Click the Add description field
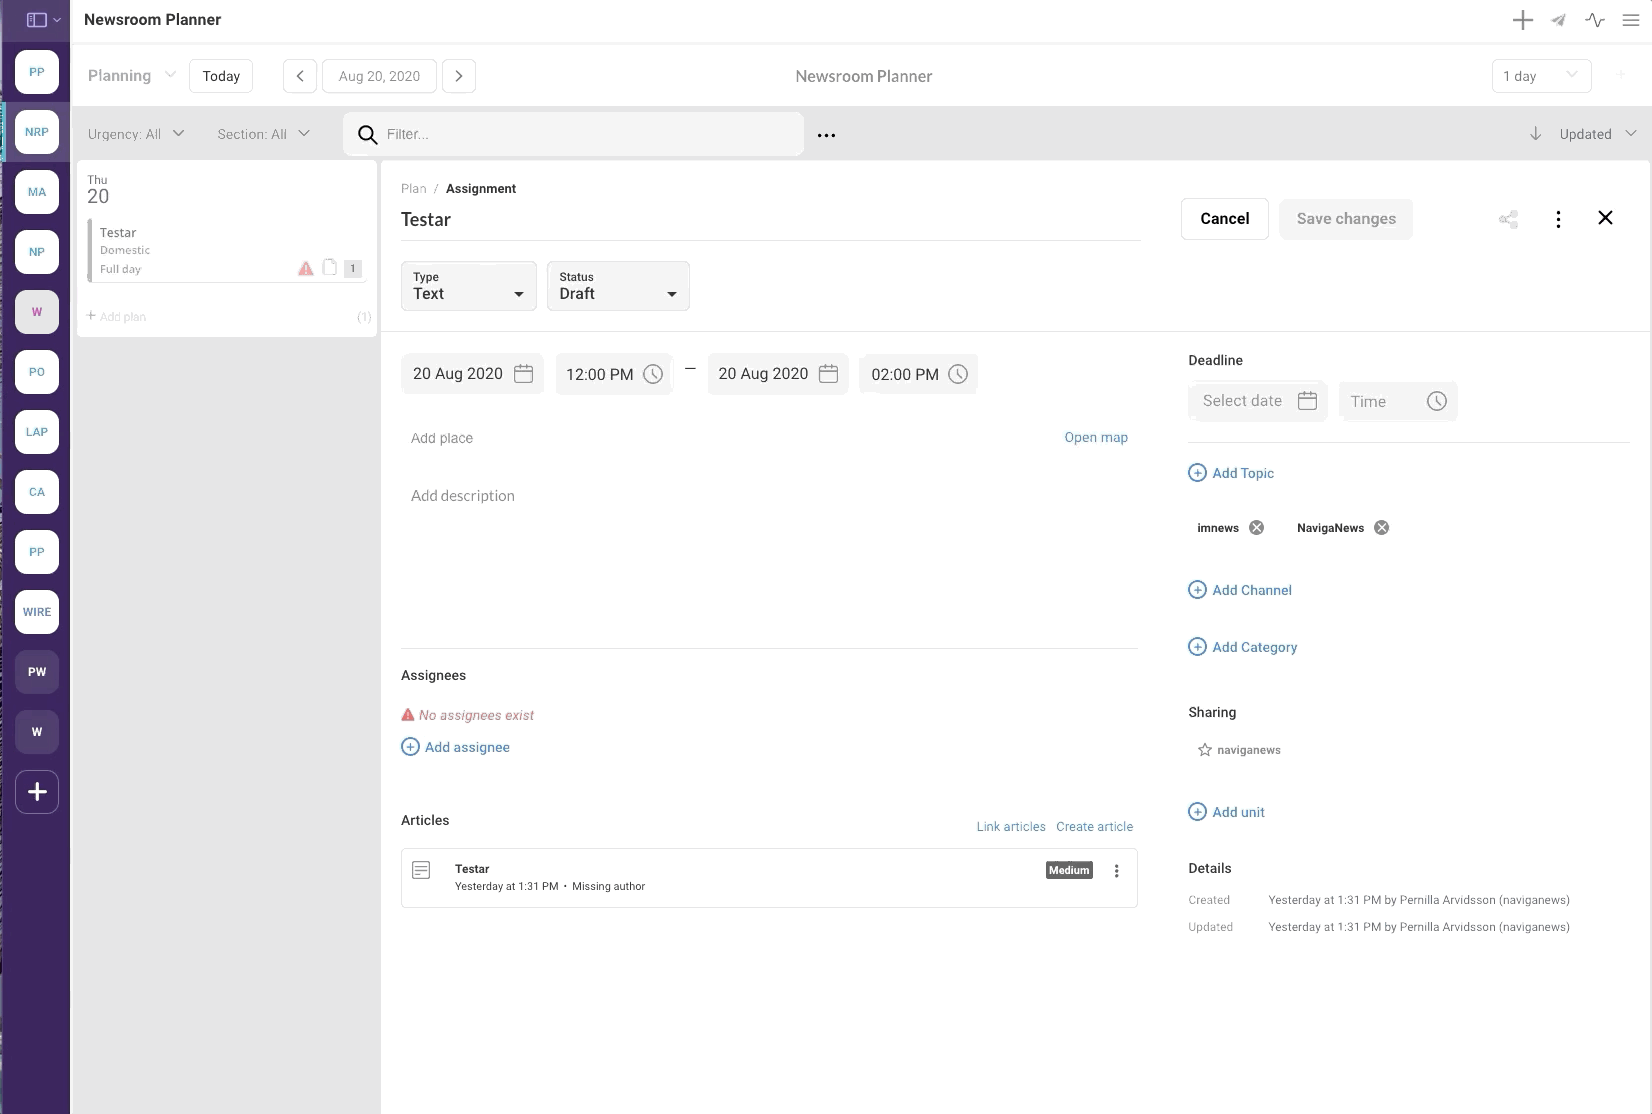Screen dimensions: 1652x1114 point(463,496)
